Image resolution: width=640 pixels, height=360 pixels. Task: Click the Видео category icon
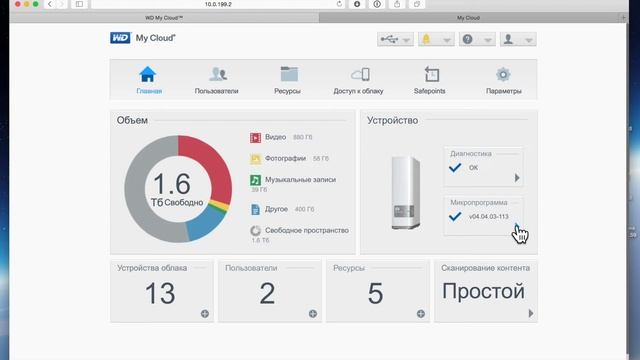tap(256, 138)
